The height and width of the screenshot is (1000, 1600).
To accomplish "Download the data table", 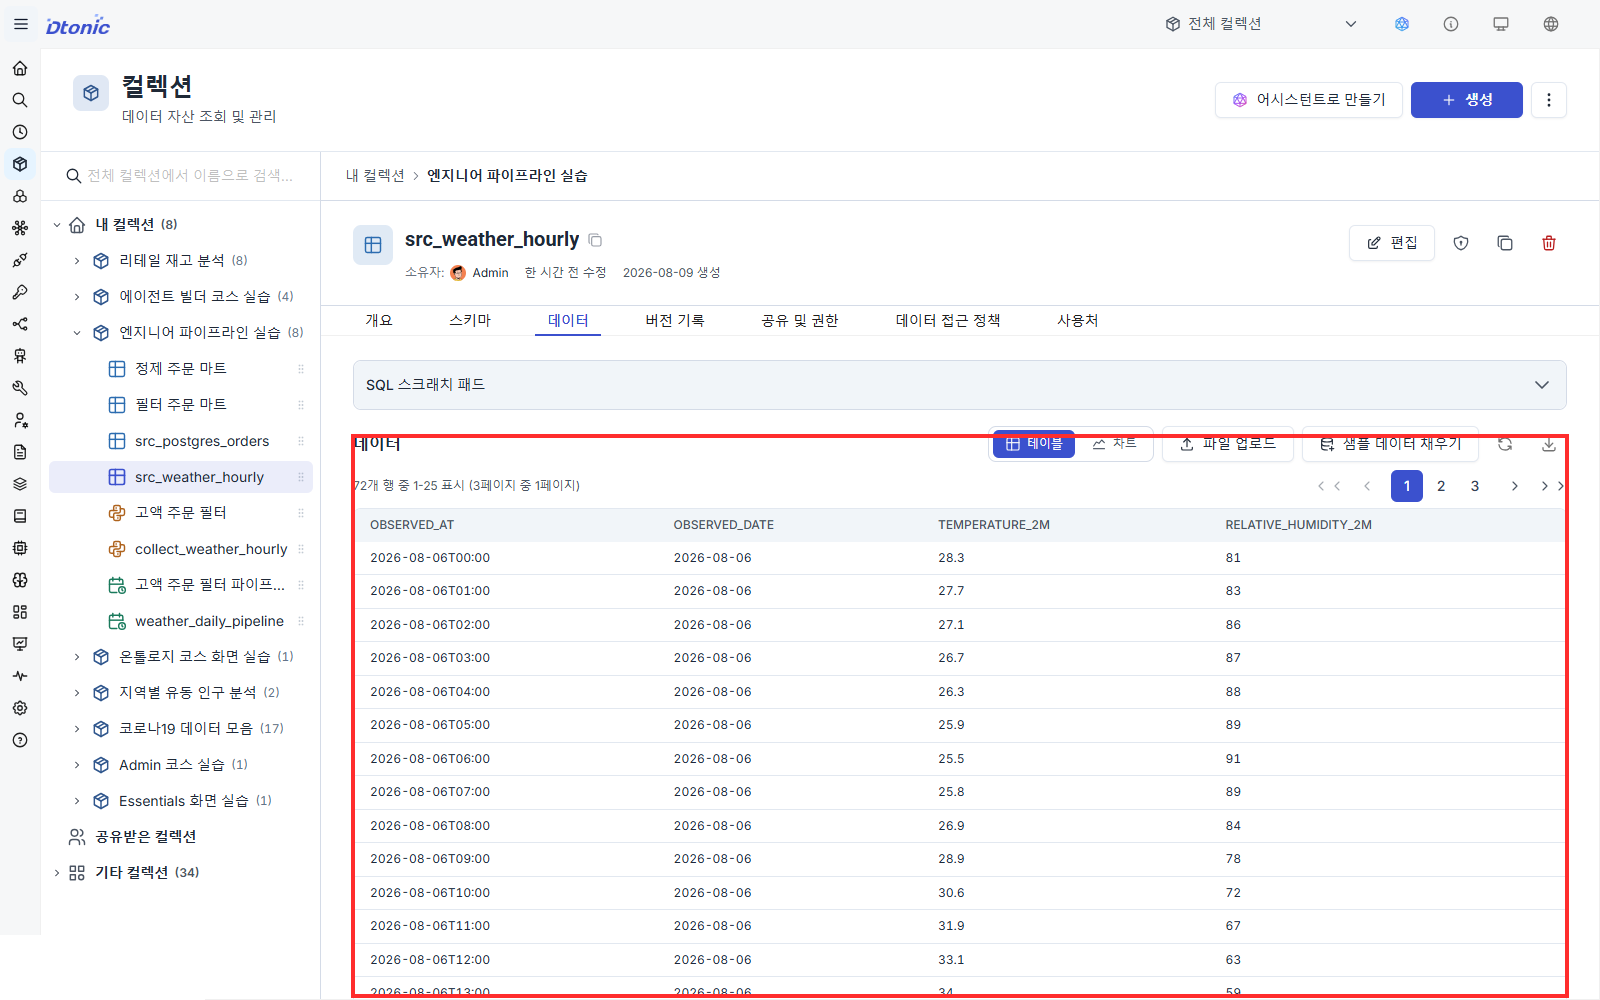I will [x=1549, y=444].
